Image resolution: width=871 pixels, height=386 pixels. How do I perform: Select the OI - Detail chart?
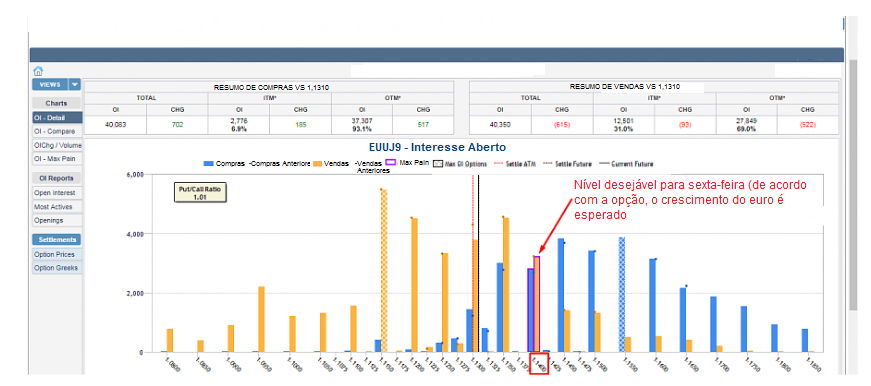pyautogui.click(x=57, y=118)
